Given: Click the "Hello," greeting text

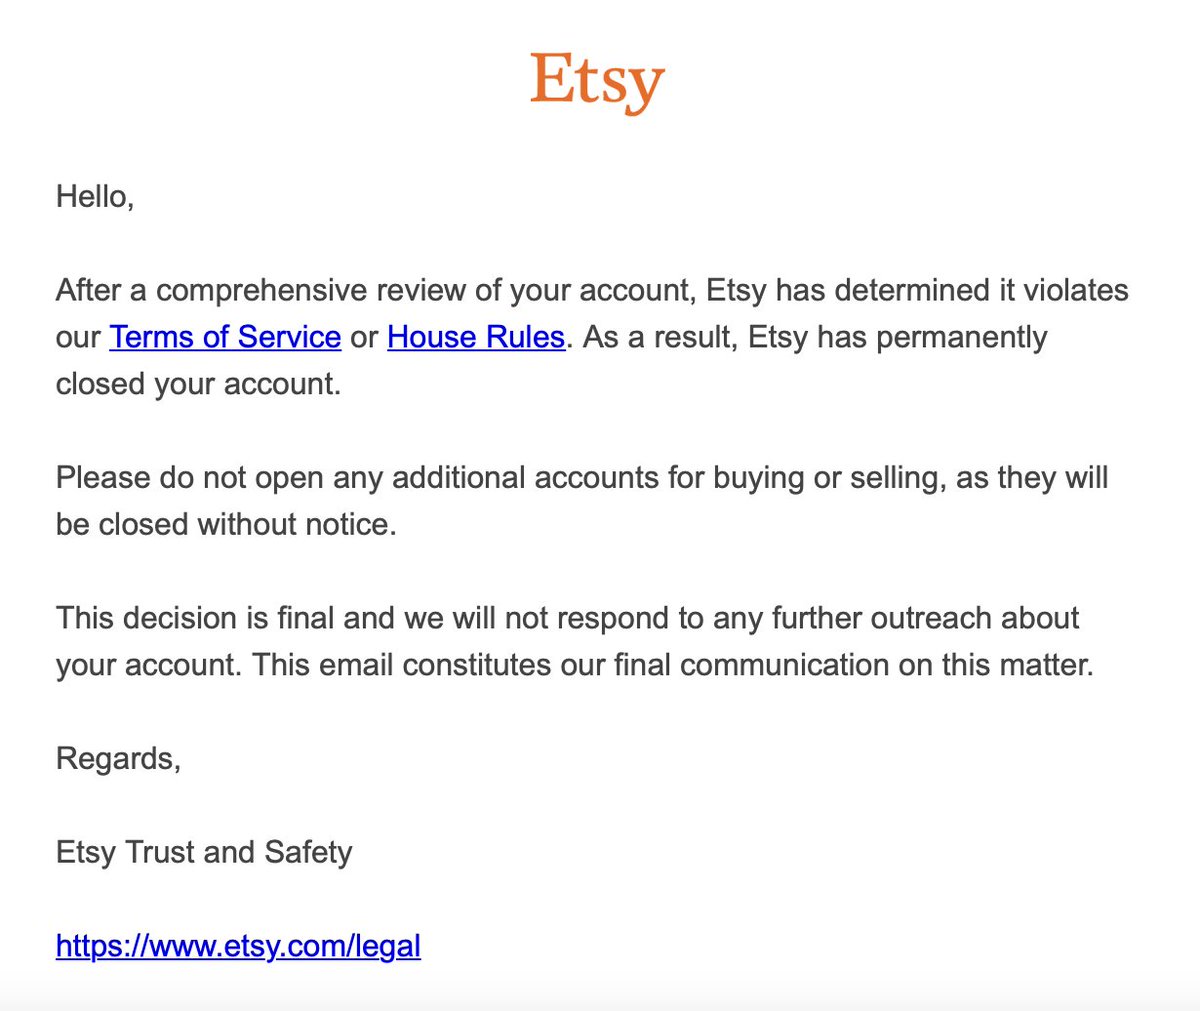Looking at the screenshot, I should 95,196.
